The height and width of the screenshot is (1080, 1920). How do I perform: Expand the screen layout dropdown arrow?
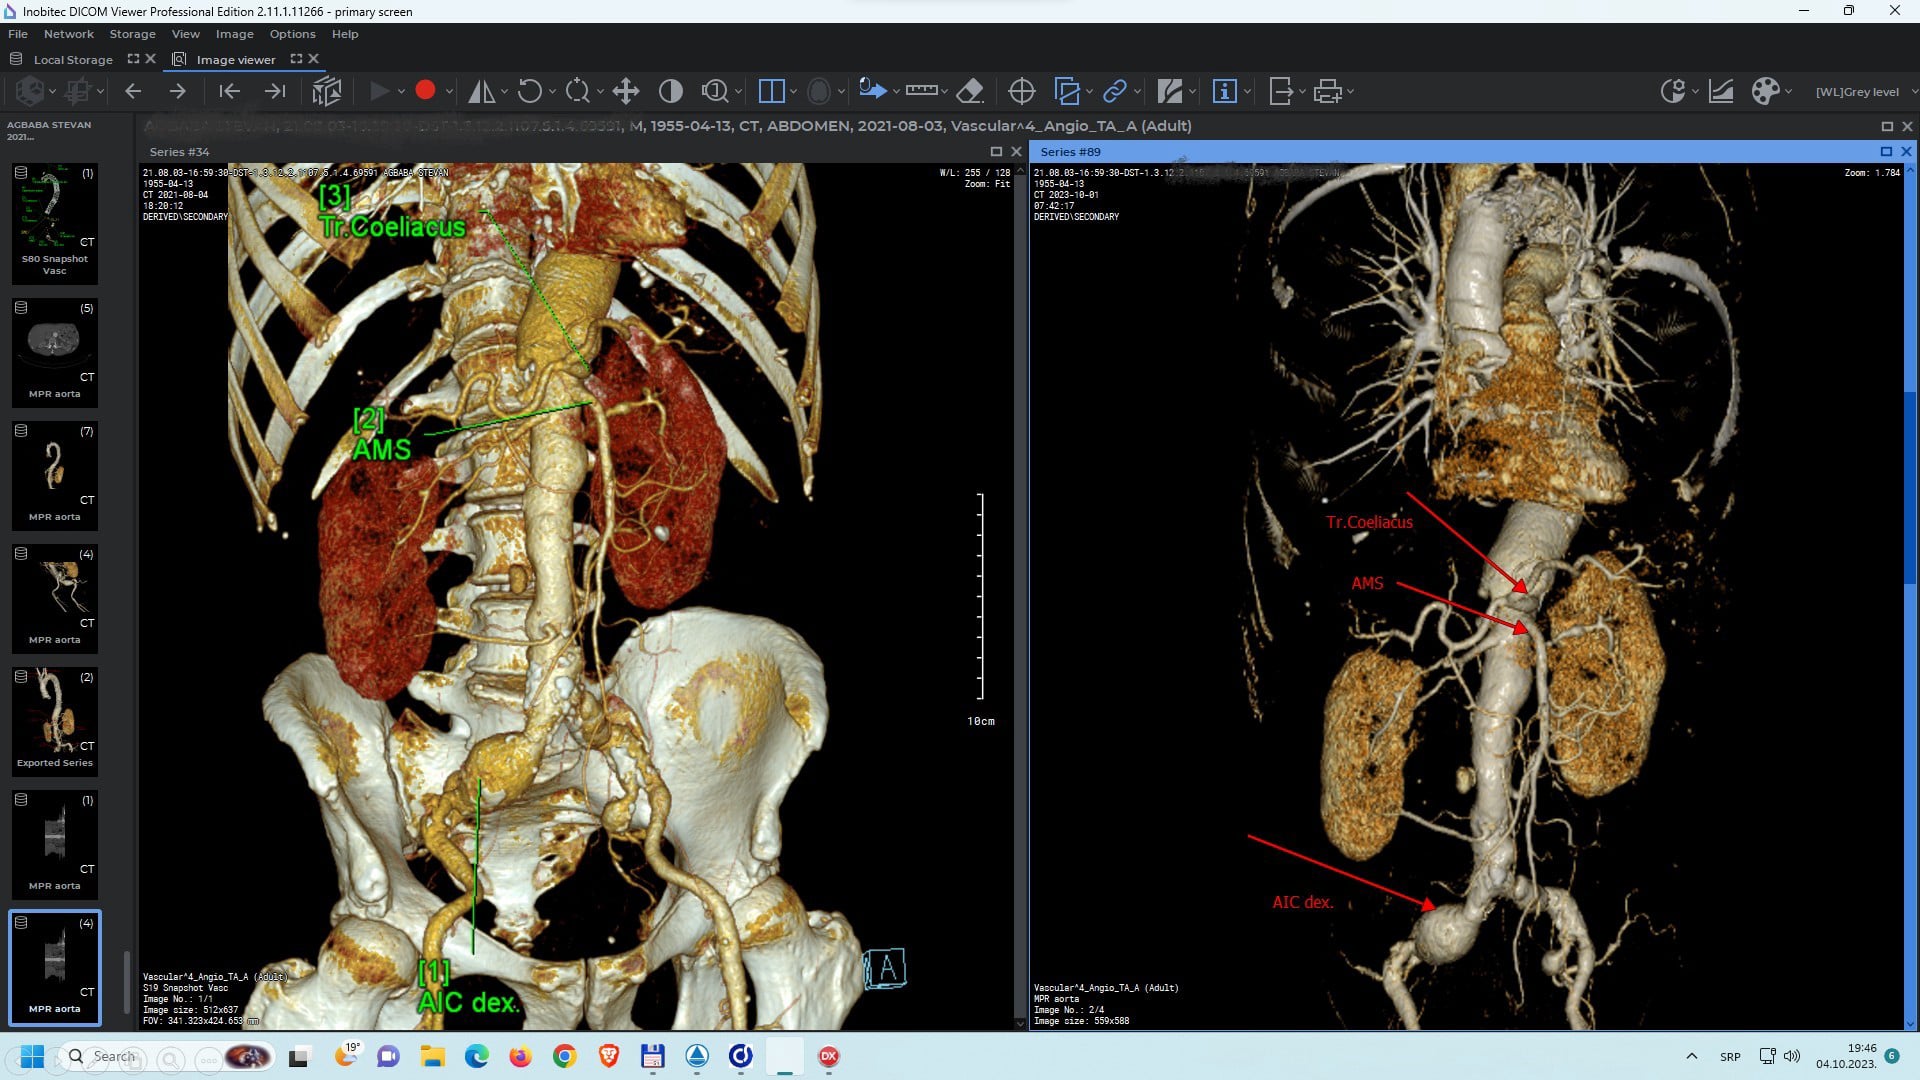[793, 91]
